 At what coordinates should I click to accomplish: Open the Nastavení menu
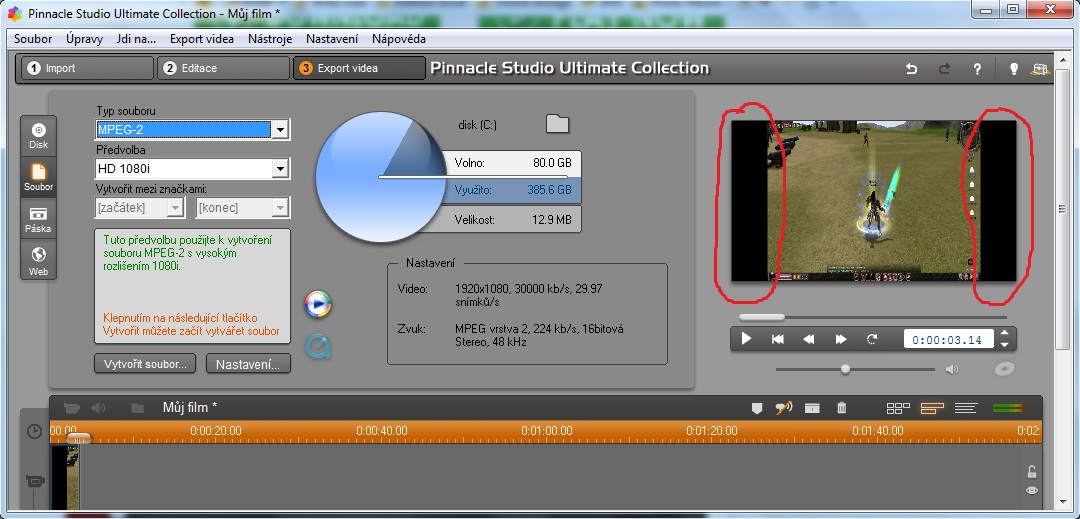pyautogui.click(x=332, y=39)
